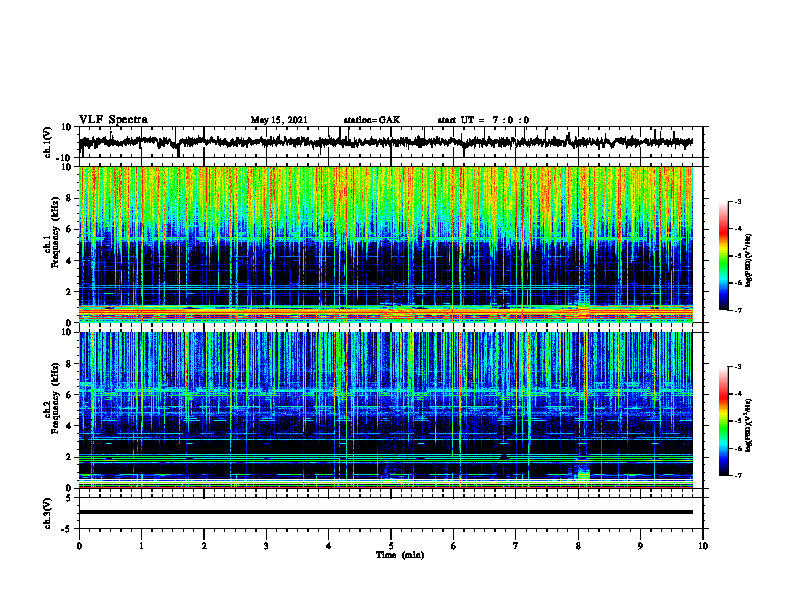Image resolution: width=792 pixels, height=612 pixels.
Task: Click the "10" minute tick label on time axis
Action: click(703, 546)
